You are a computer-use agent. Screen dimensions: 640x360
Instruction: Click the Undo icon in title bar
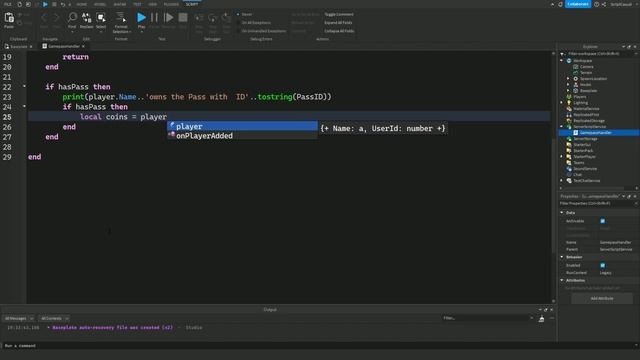(63, 4)
